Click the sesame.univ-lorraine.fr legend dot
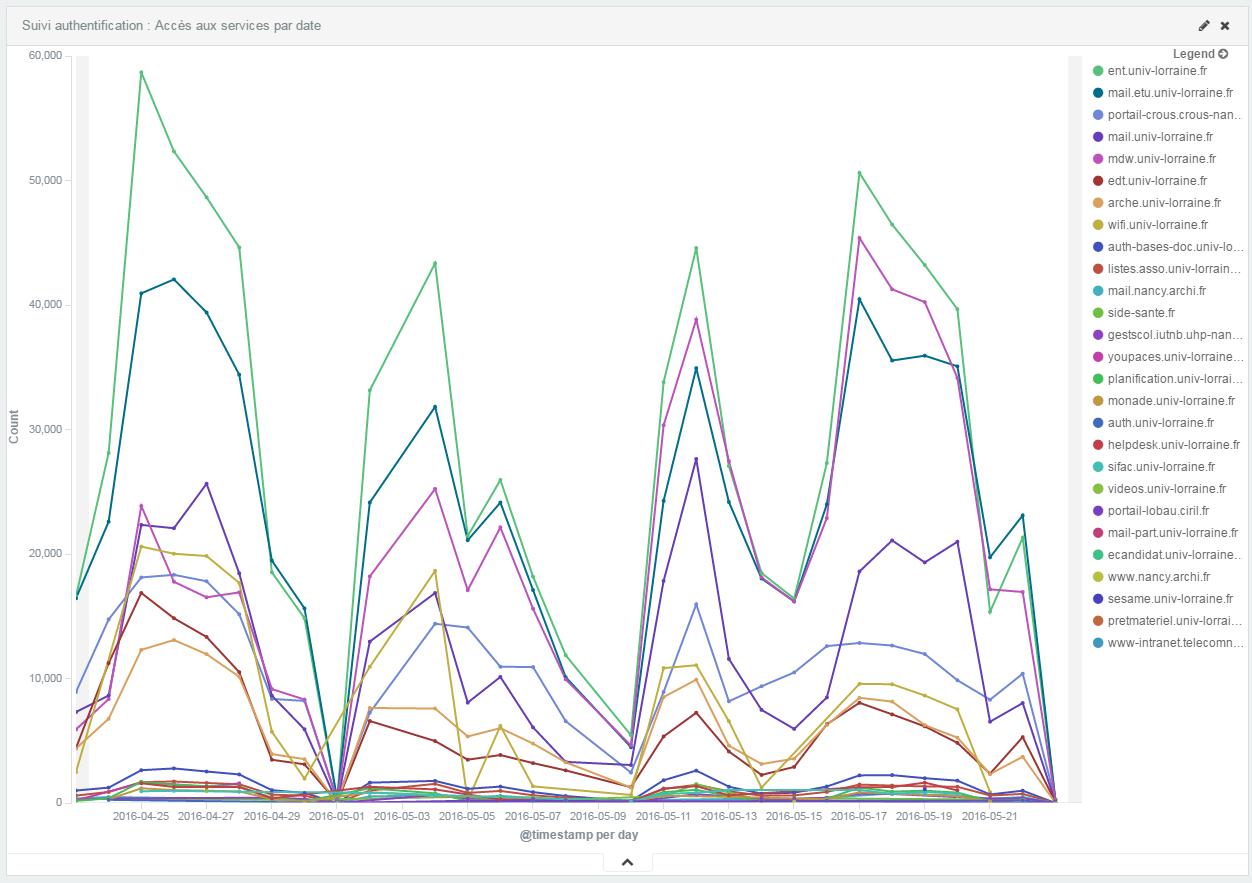Viewport: 1252px width, 883px height. coord(1098,599)
